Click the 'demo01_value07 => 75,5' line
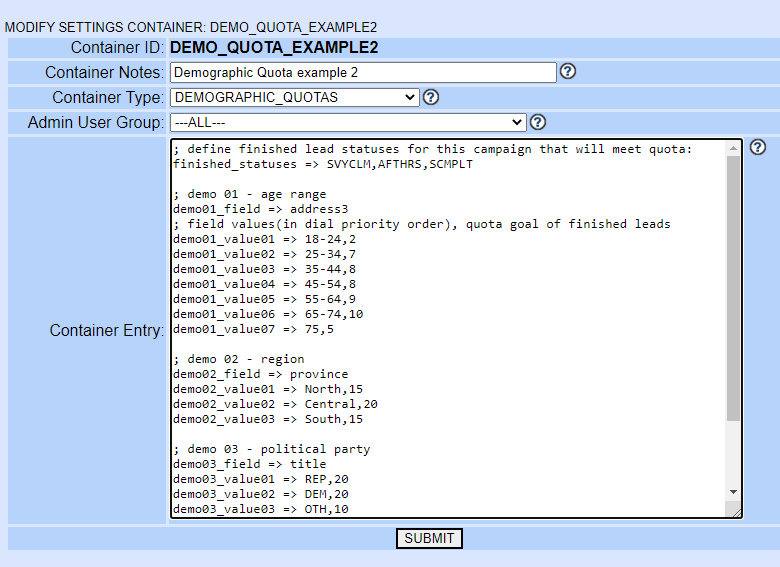The image size is (780, 567). pyautogui.click(x=254, y=329)
